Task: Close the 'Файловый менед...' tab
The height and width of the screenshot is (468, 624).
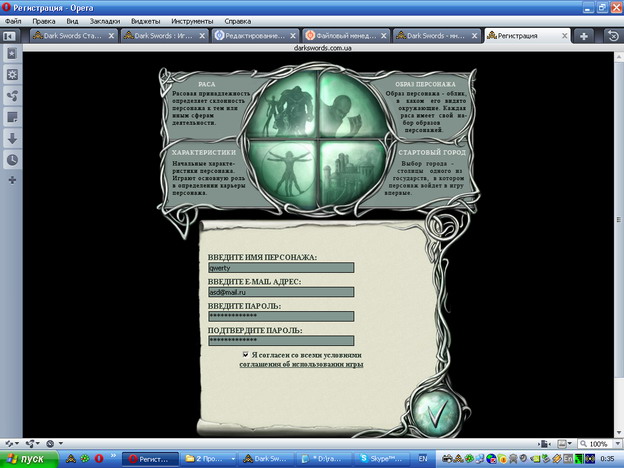Action: point(384,36)
